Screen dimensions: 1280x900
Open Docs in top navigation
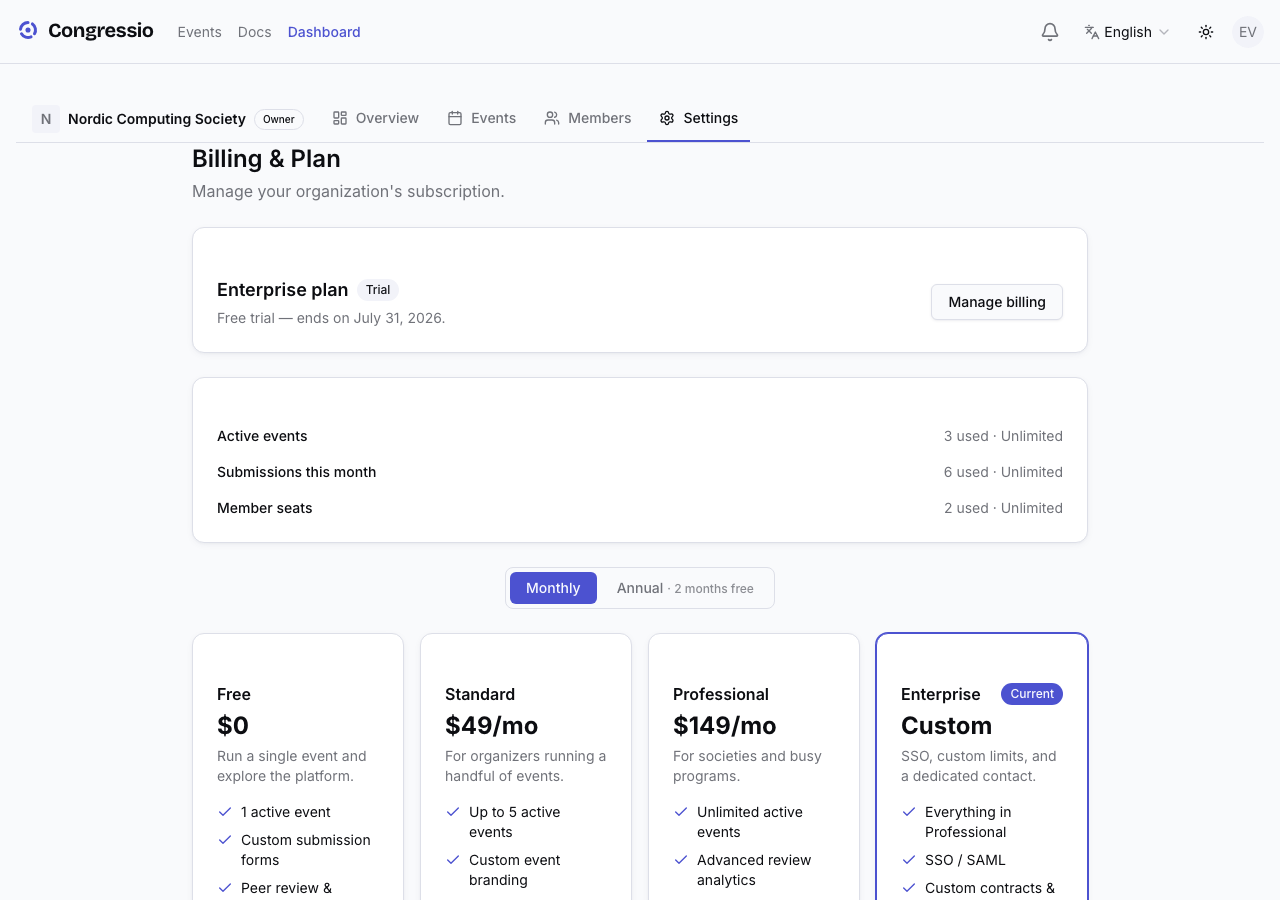point(255,32)
